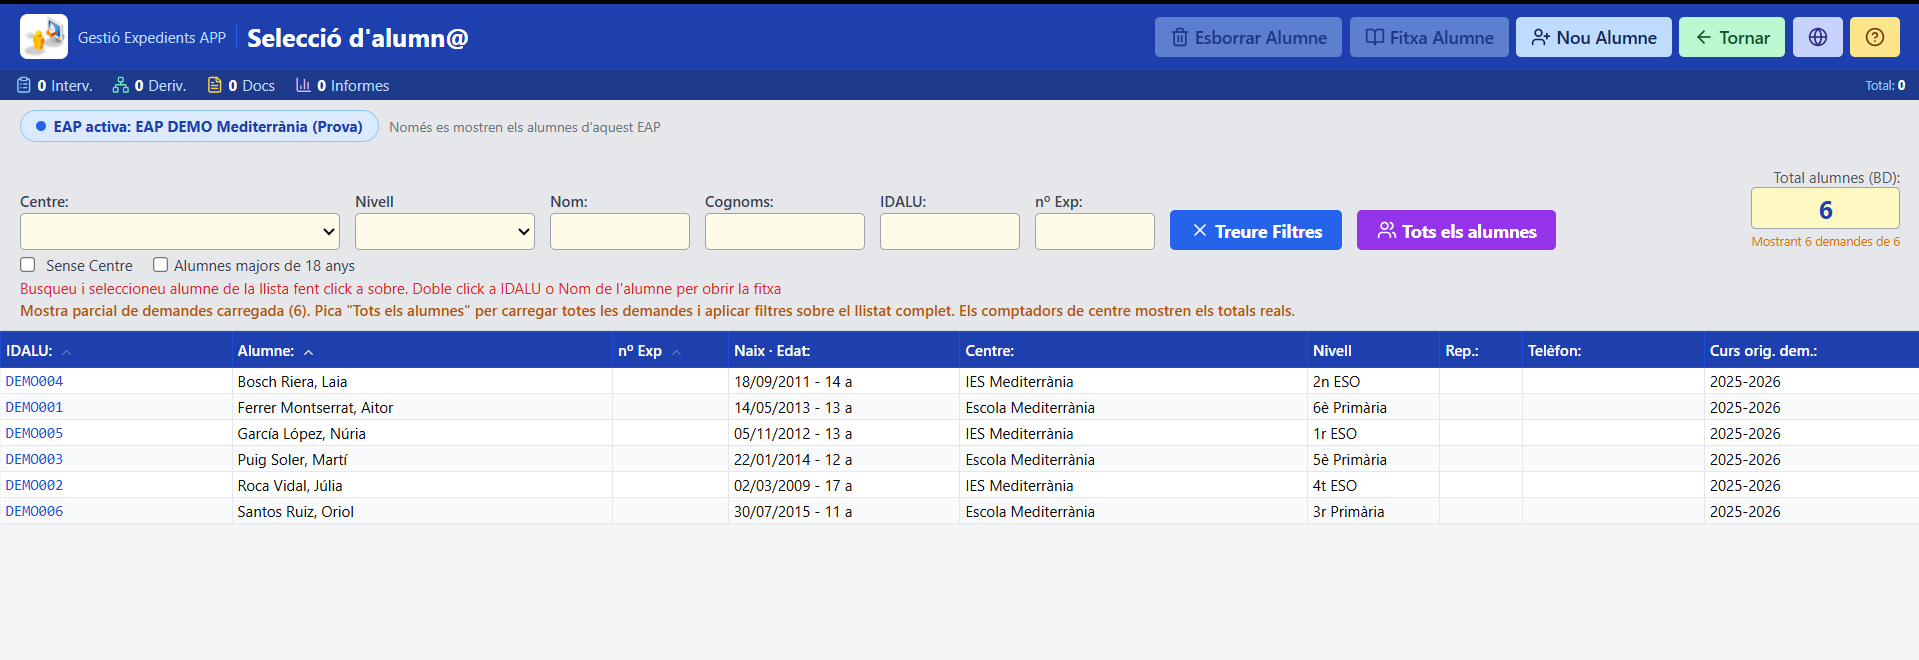Click the Nou Alumne button

1594,37
